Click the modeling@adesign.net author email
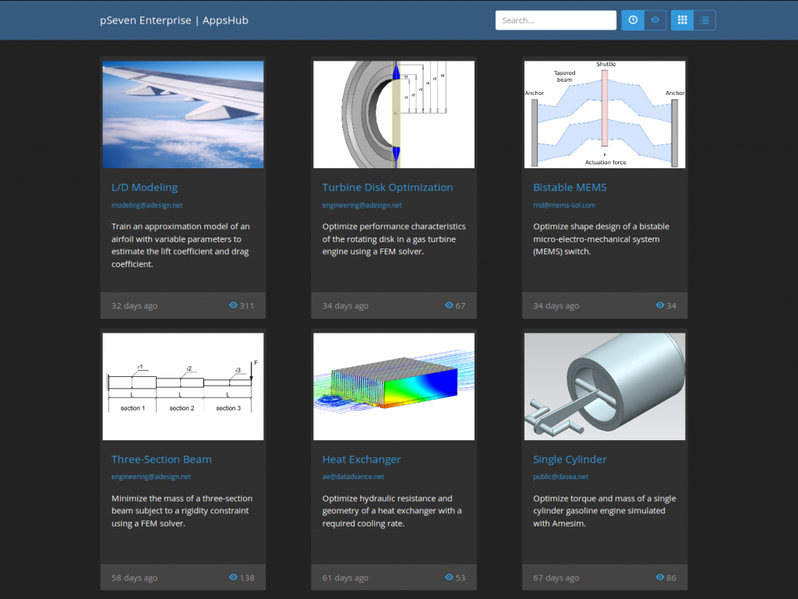 pos(146,205)
